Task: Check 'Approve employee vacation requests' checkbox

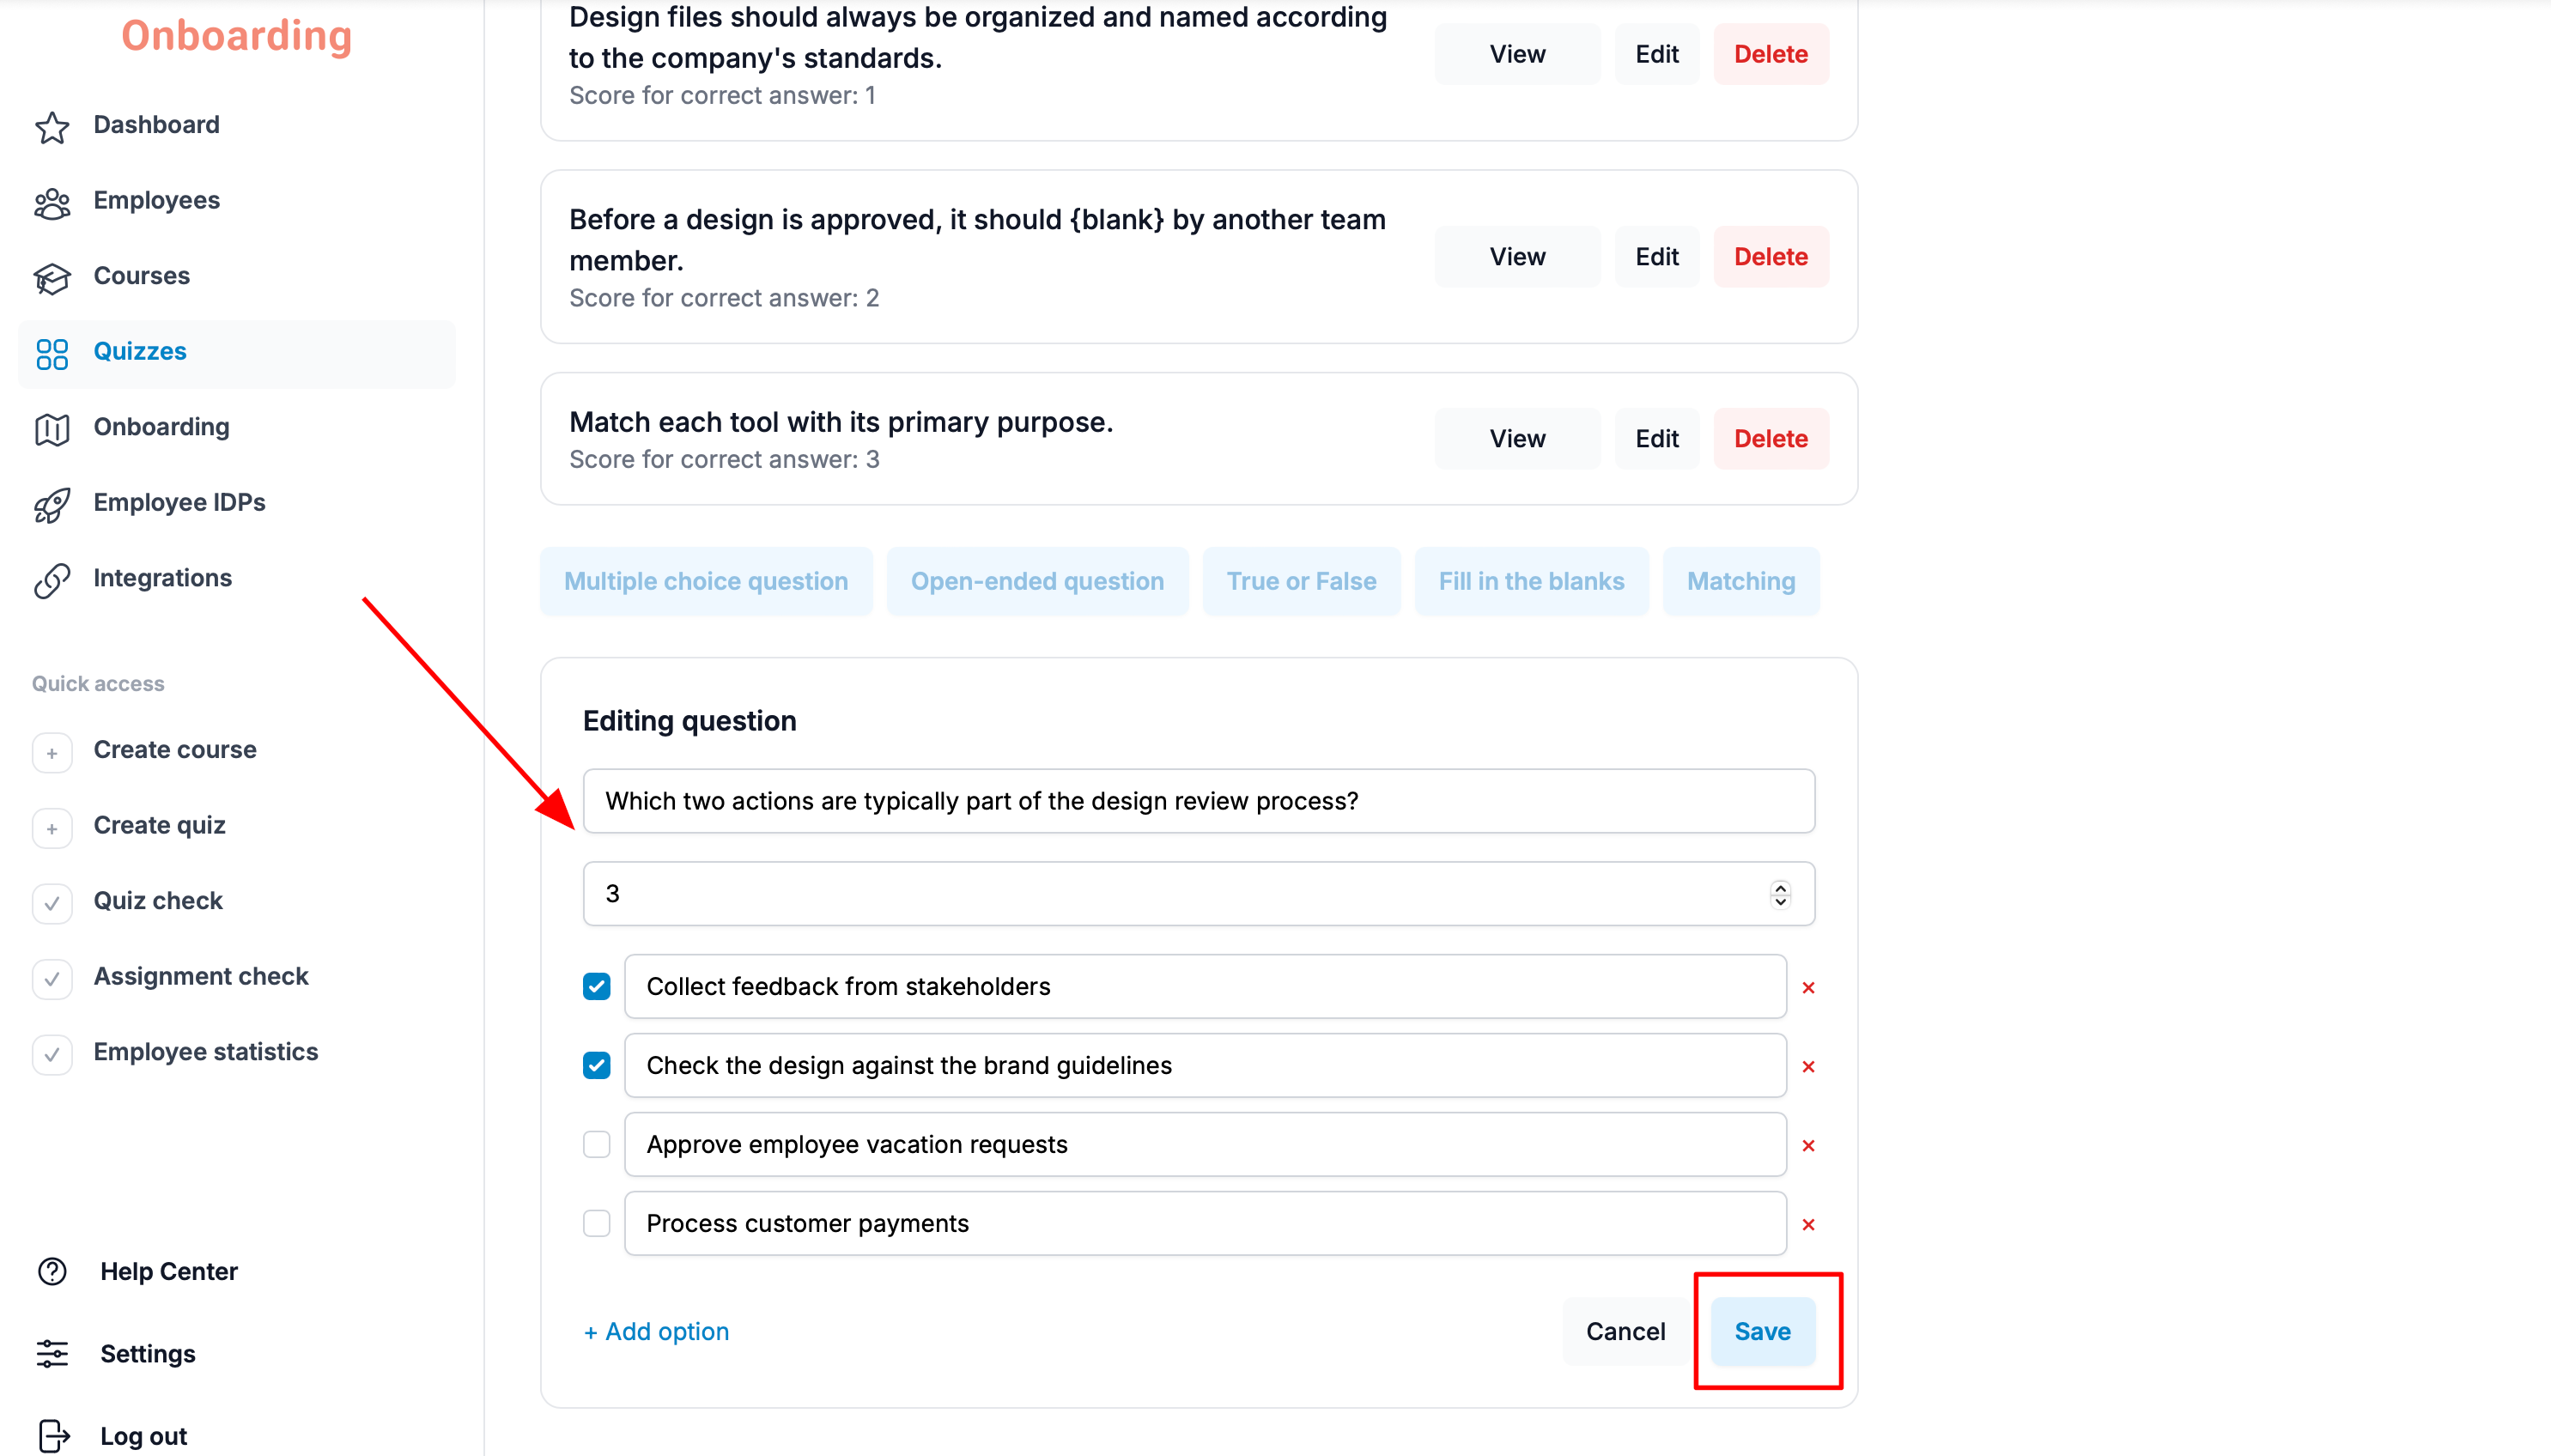Action: (x=597, y=1144)
